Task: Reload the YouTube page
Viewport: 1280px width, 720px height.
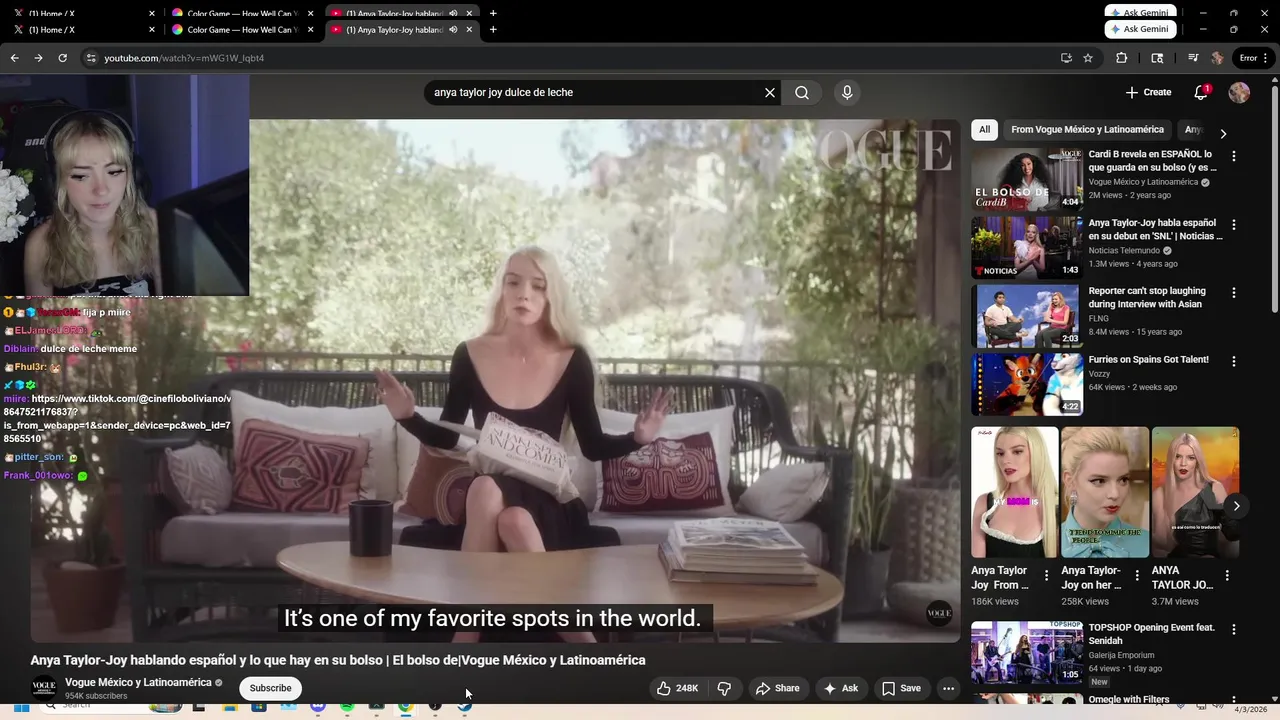Action: coord(62,58)
